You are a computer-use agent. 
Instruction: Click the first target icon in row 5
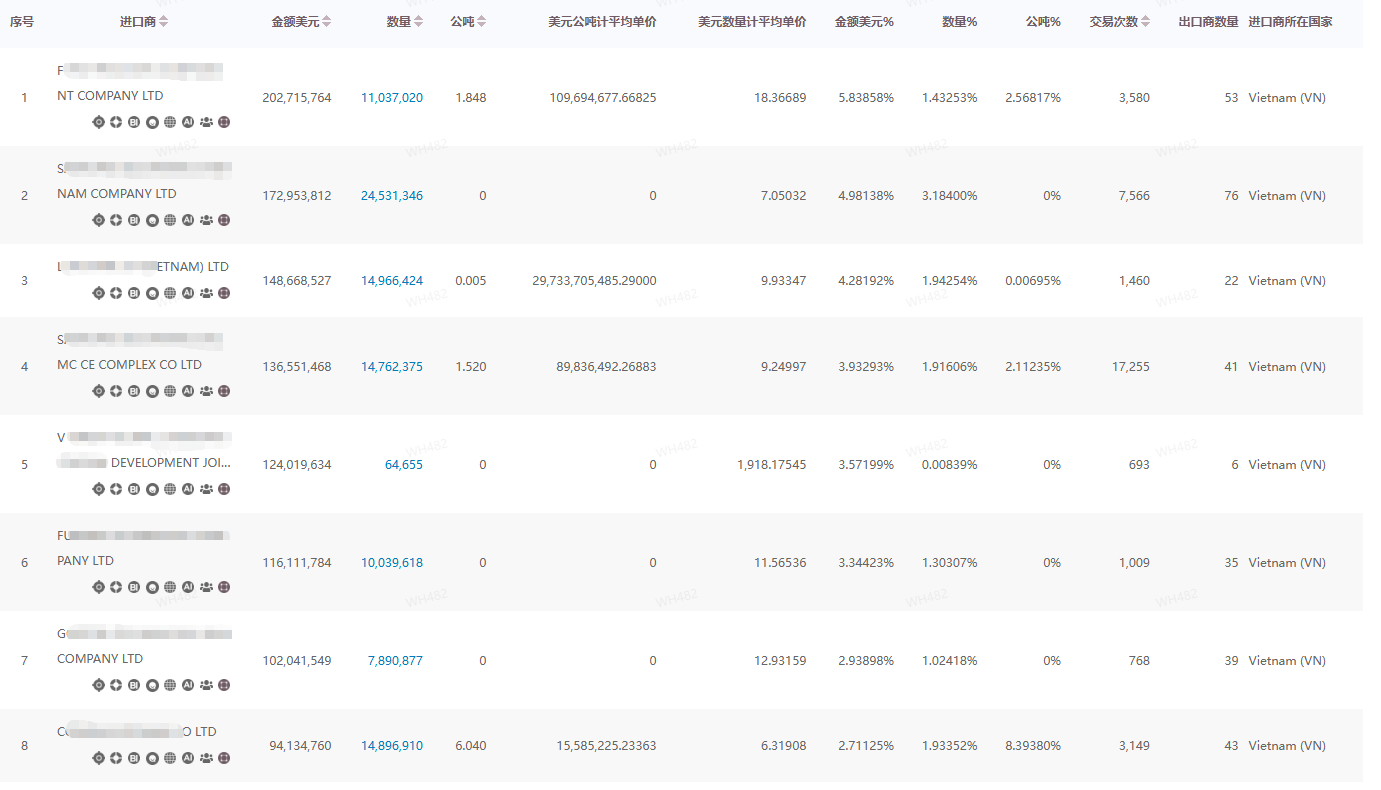tap(98, 489)
